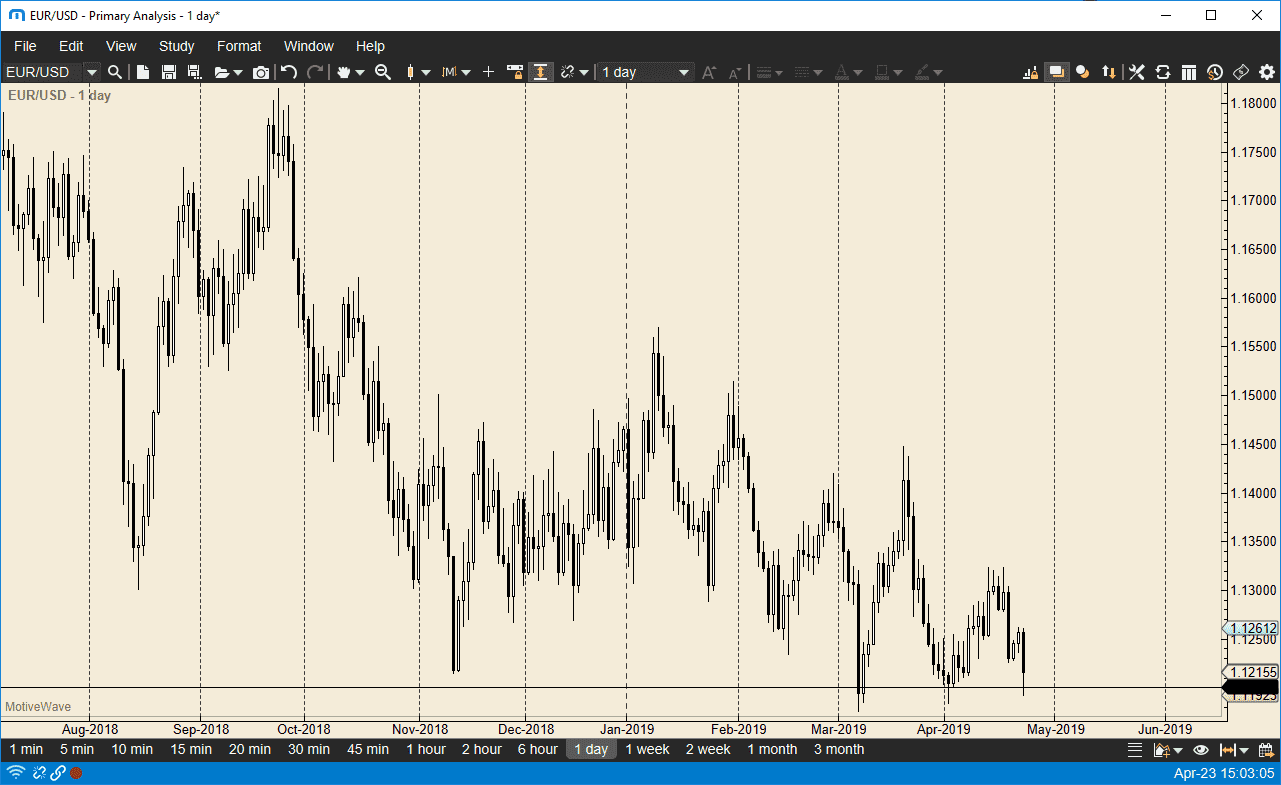Open the depth of market columns view
Image resolution: width=1281 pixels, height=785 pixels.
1187,71
